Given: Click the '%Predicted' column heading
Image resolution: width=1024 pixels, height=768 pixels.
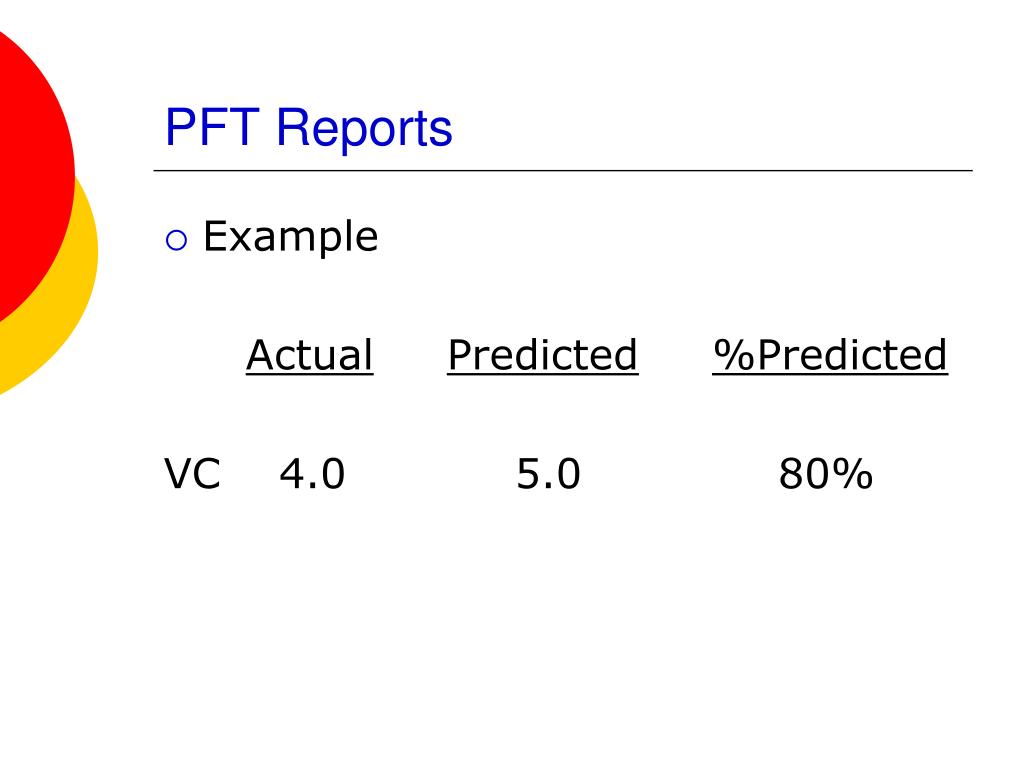Looking at the screenshot, I should 830,356.
